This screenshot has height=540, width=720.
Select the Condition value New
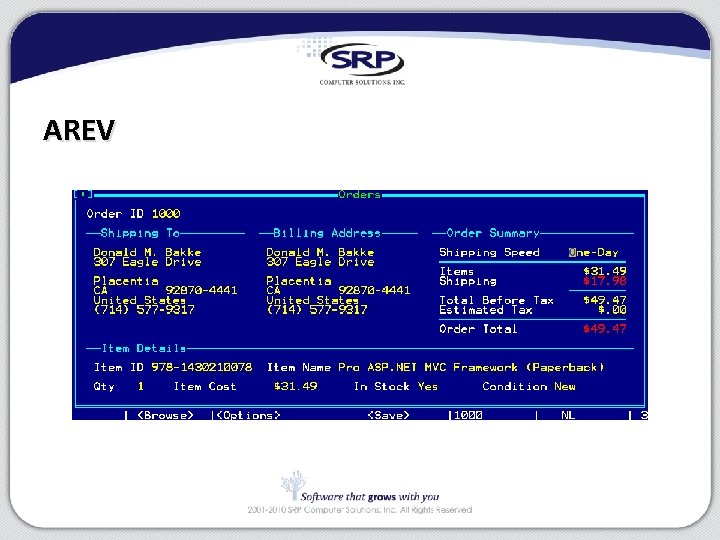(565, 386)
